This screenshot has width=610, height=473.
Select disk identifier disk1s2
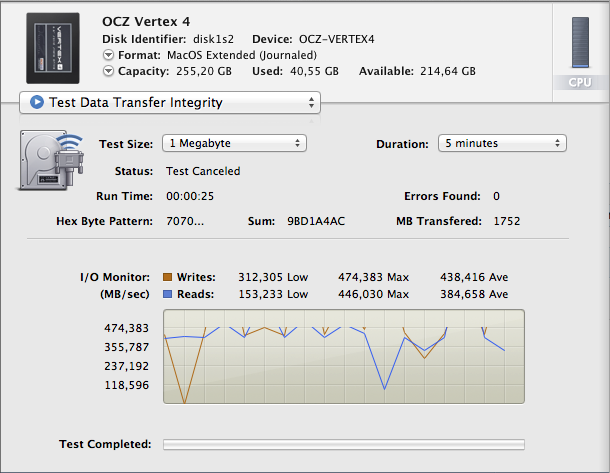[x=214, y=39]
